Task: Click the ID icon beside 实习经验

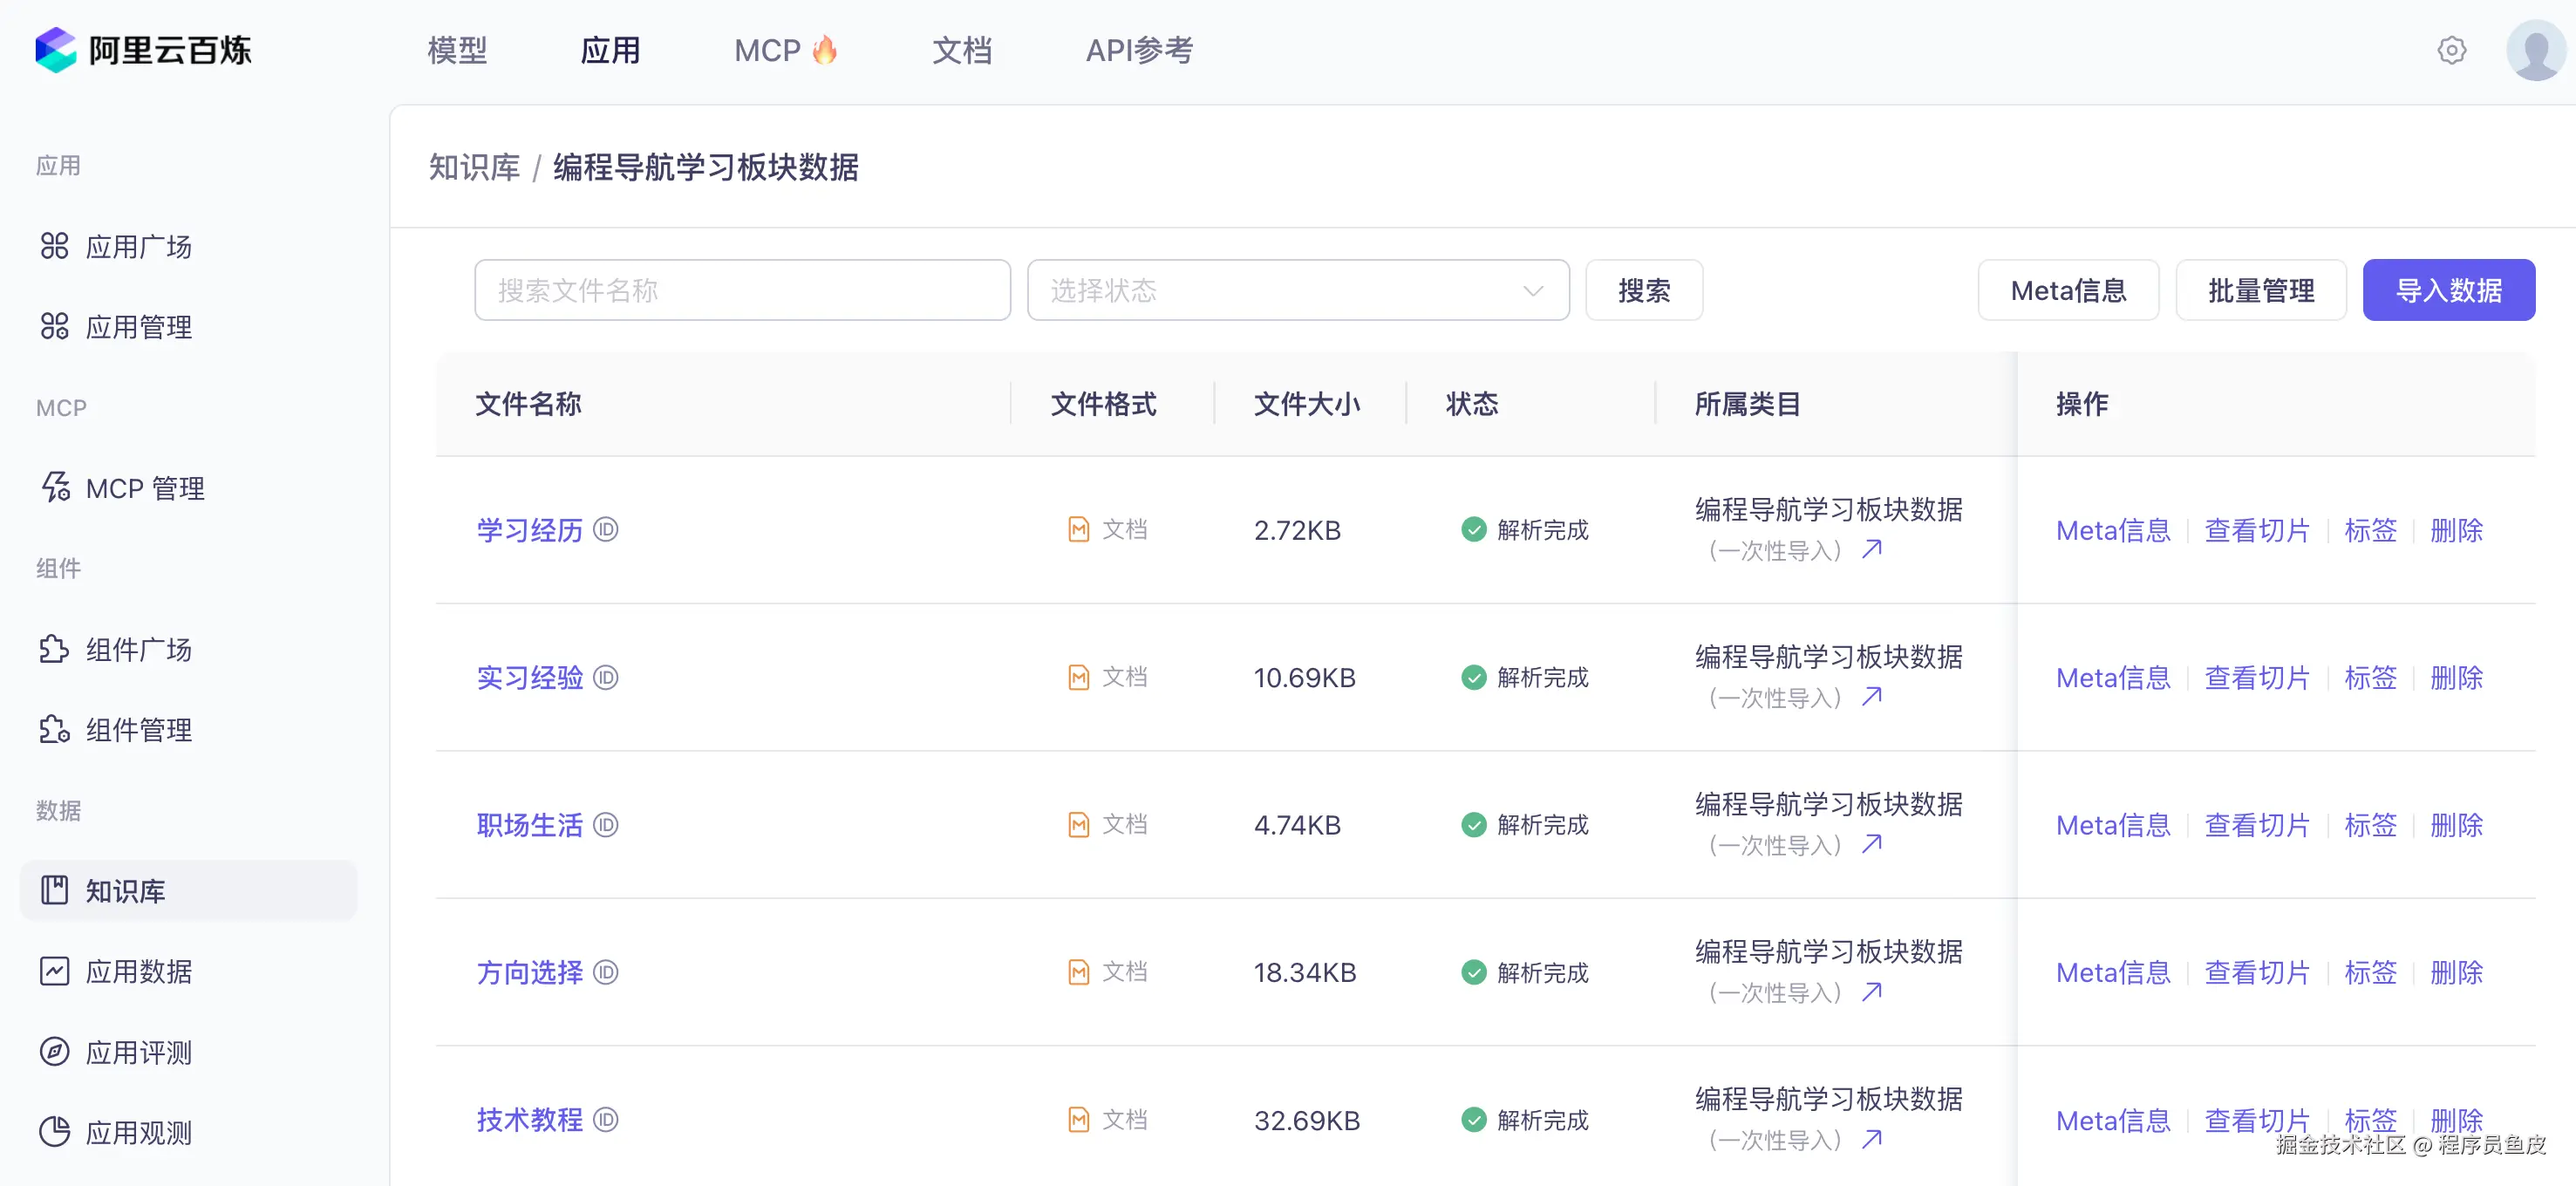Action: point(606,677)
